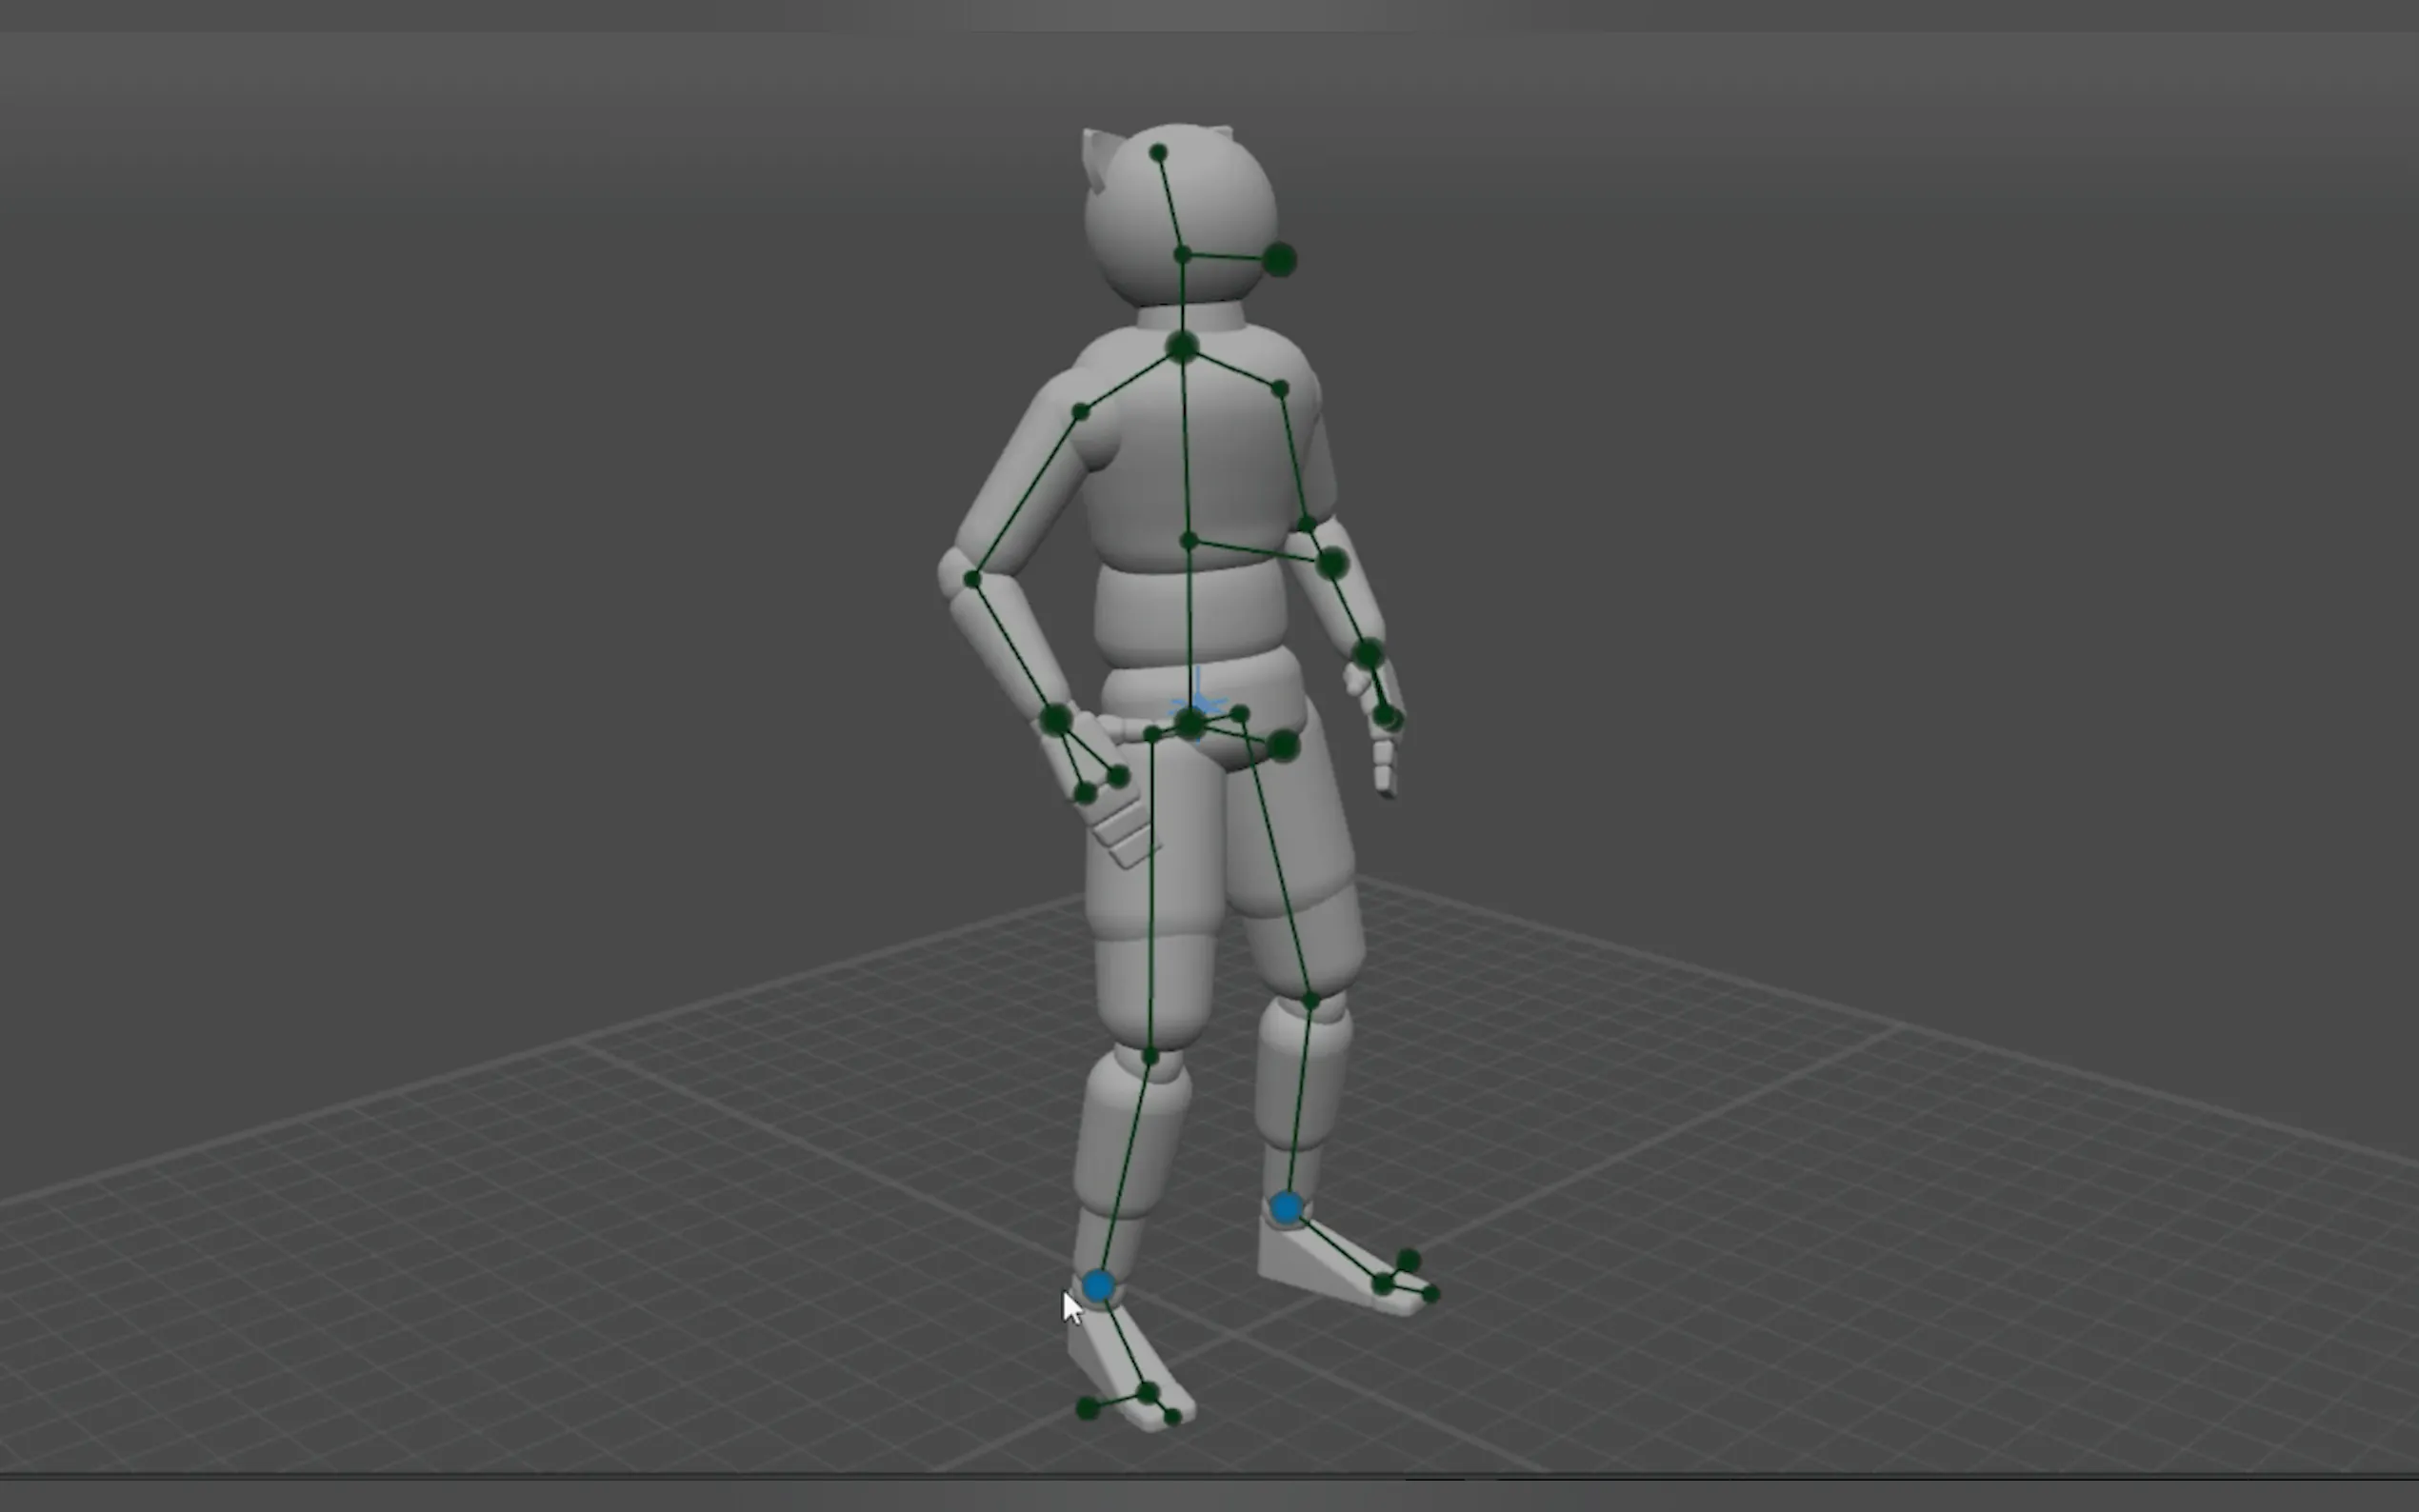Select the shoulder joint of the hanging arm
This screenshot has height=1512, width=2419.
click(1280, 388)
